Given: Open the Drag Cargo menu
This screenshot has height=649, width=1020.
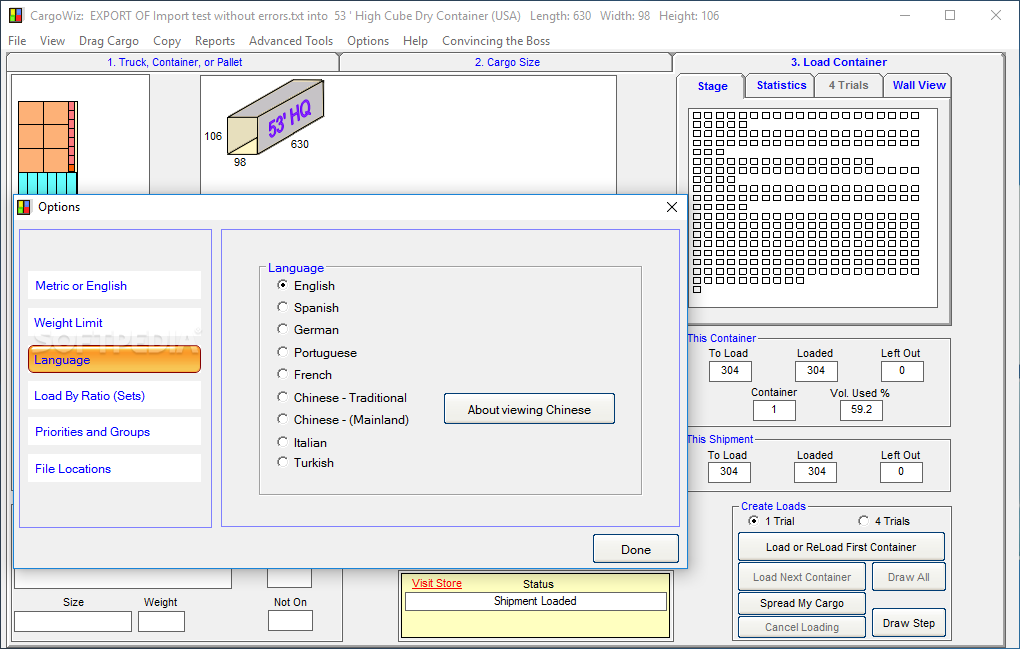Looking at the screenshot, I should (x=109, y=41).
